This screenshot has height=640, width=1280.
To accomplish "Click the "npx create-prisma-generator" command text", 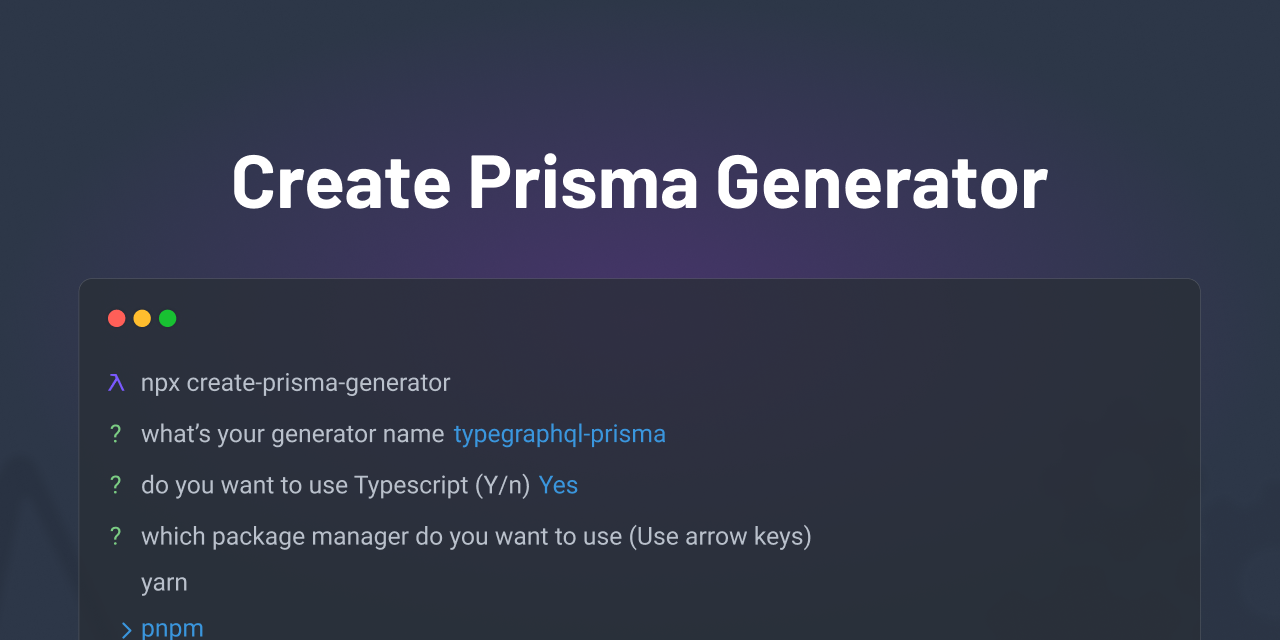I will (295, 383).
